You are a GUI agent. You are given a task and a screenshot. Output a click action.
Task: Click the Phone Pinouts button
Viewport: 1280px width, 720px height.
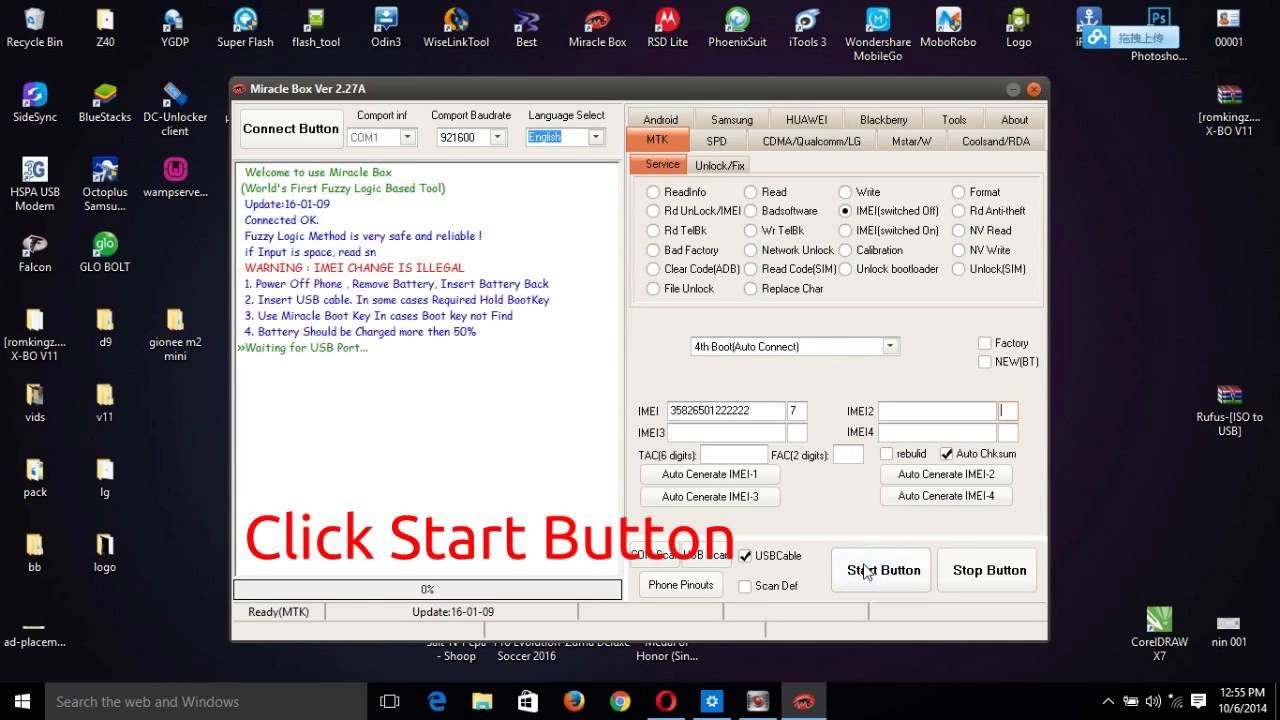pyautogui.click(x=681, y=585)
